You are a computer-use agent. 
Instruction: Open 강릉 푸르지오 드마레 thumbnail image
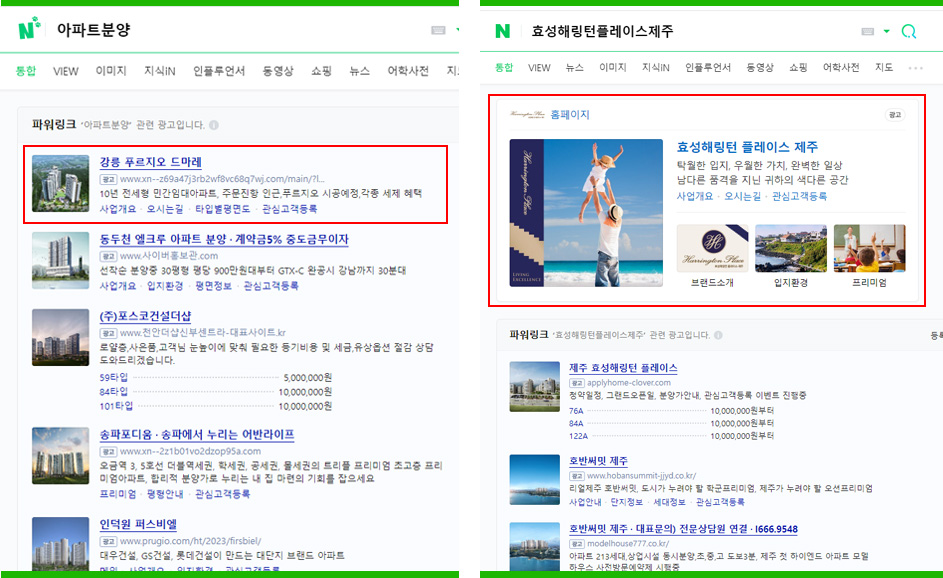pyautogui.click(x=60, y=183)
